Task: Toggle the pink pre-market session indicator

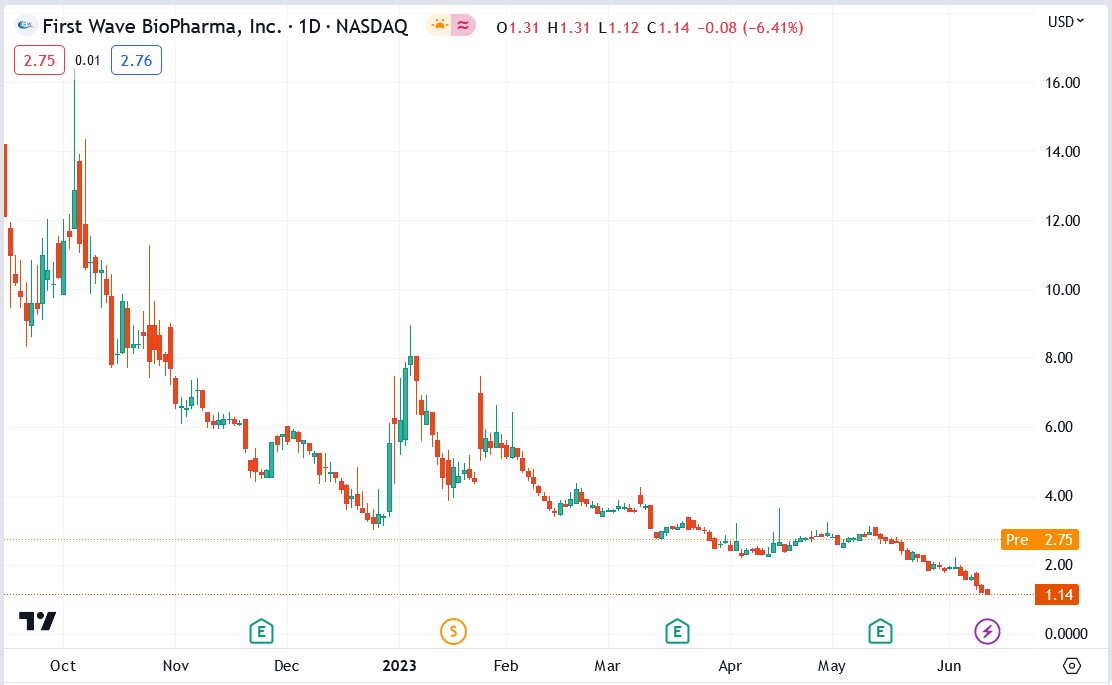Action: click(x=463, y=26)
